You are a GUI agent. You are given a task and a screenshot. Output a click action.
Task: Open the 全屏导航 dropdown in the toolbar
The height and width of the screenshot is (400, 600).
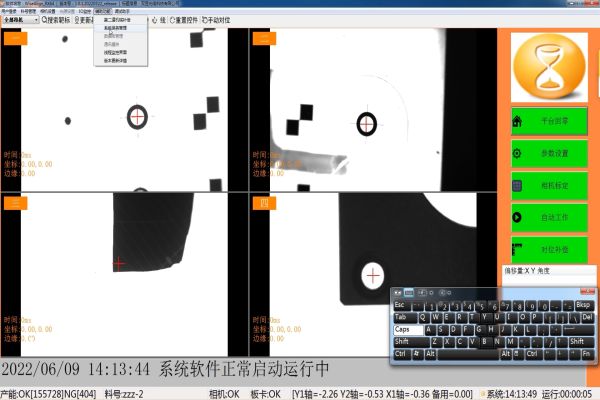(x=36, y=20)
